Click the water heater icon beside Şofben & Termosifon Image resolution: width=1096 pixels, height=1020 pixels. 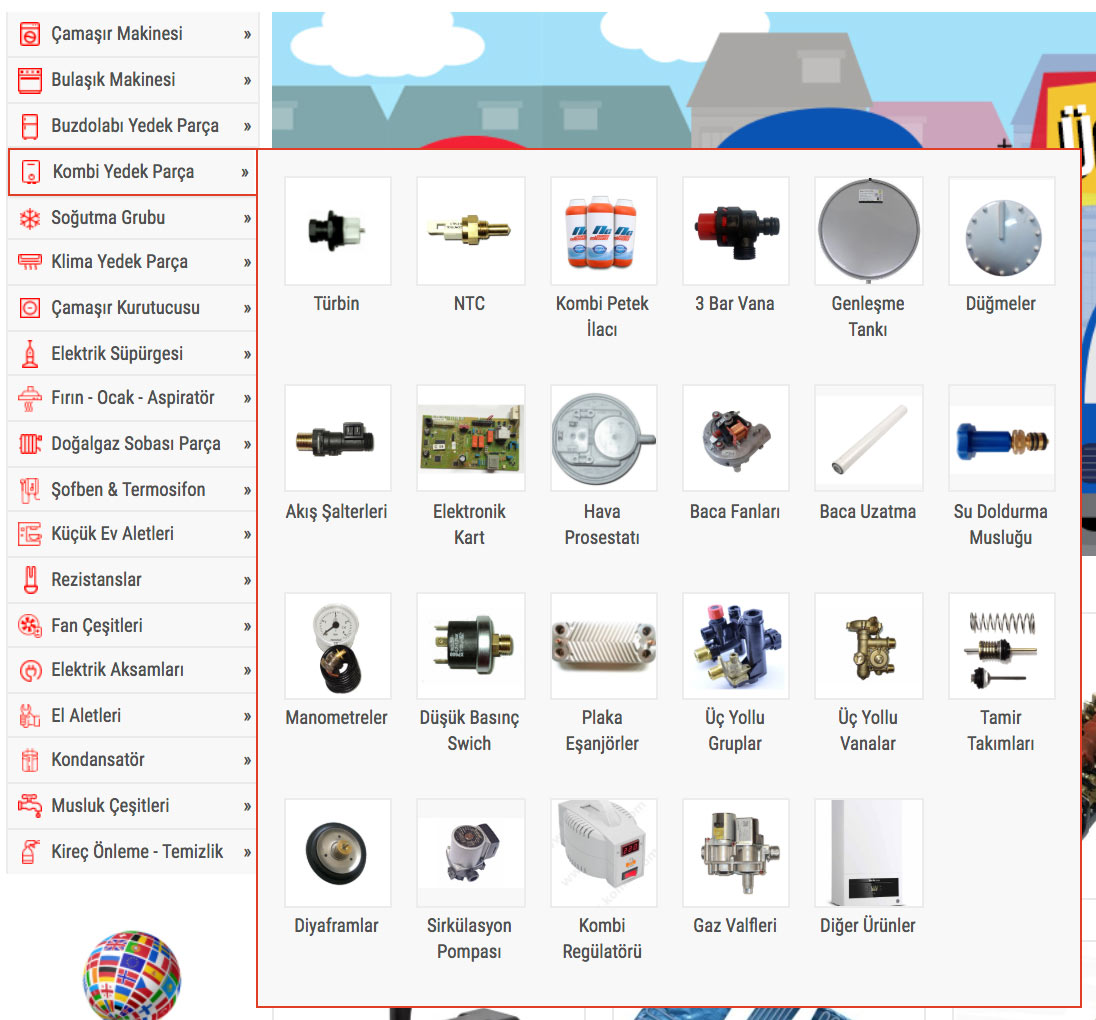pos(29,490)
